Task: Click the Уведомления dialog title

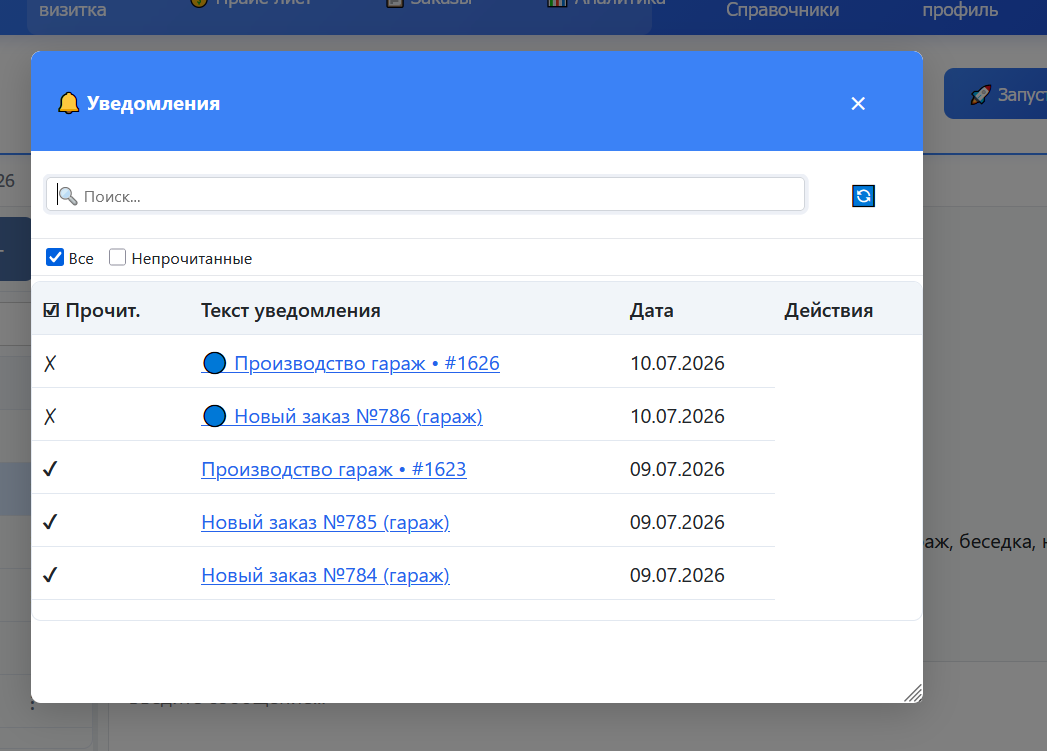Action: (x=153, y=103)
